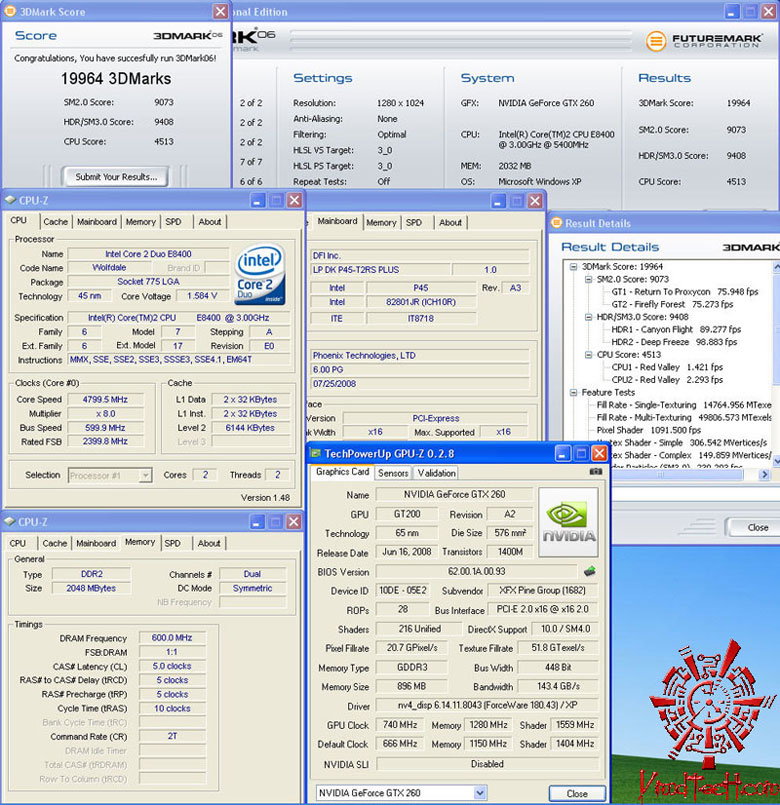Open the Cache tab in top CPU-Z

55,222
